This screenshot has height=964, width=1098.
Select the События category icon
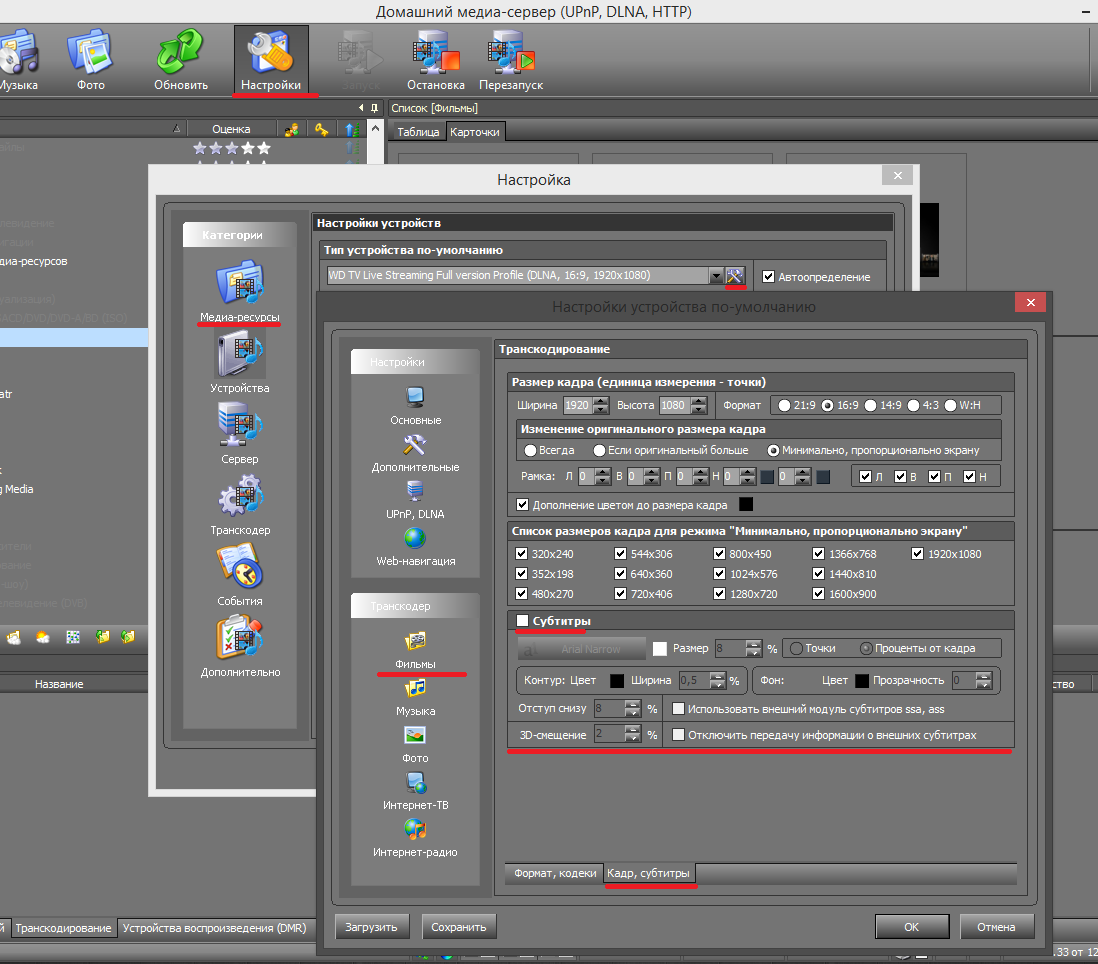tap(240, 570)
